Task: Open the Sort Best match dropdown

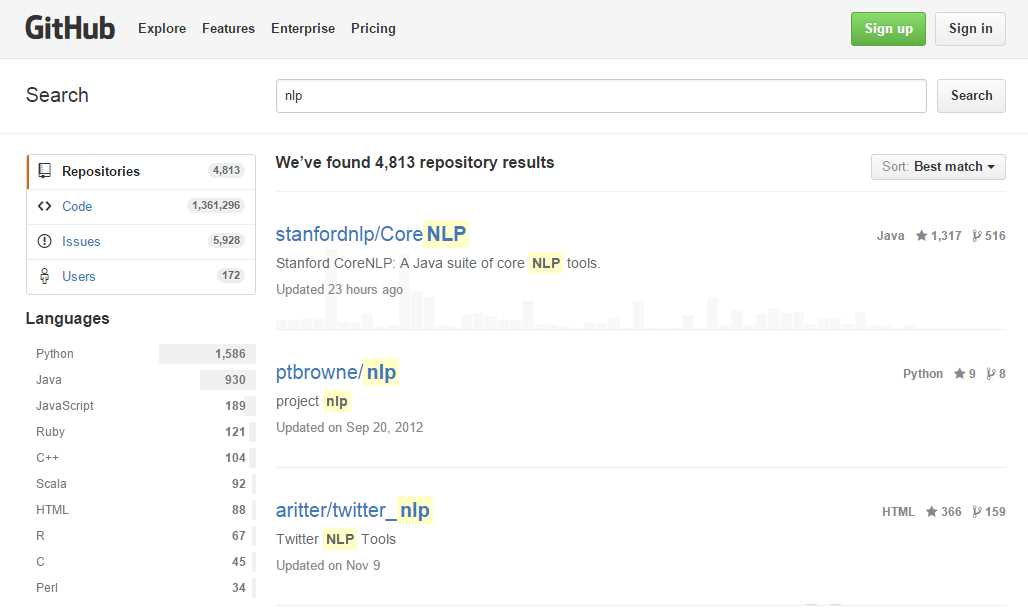Action: 937,167
